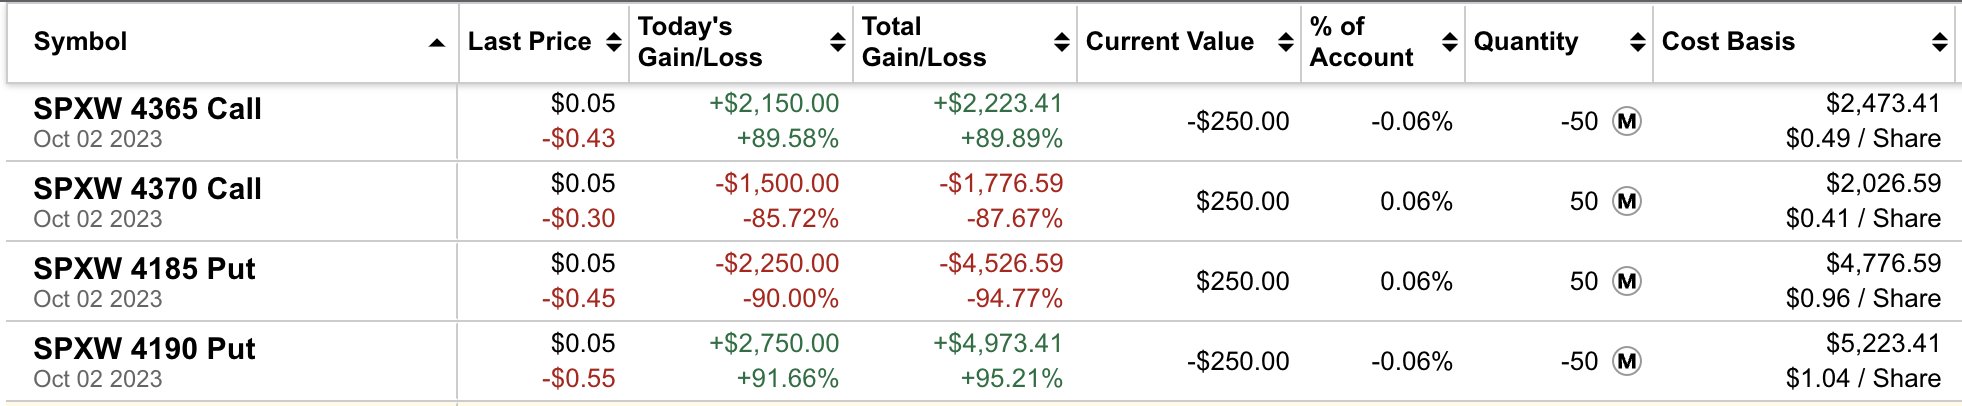The width and height of the screenshot is (1962, 406).
Task: Click the Symbol column header
Action: pyautogui.click(x=80, y=42)
